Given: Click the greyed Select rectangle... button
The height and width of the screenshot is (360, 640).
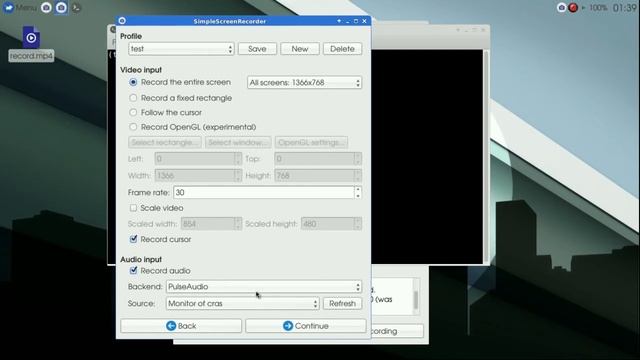Looking at the screenshot, I should (165, 142).
